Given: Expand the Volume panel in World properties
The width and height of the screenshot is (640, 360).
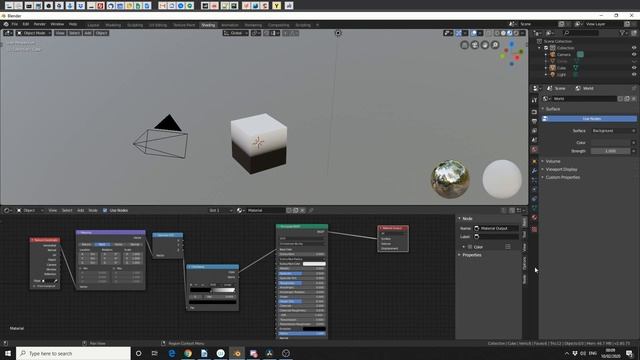Looking at the screenshot, I should click(x=553, y=161).
